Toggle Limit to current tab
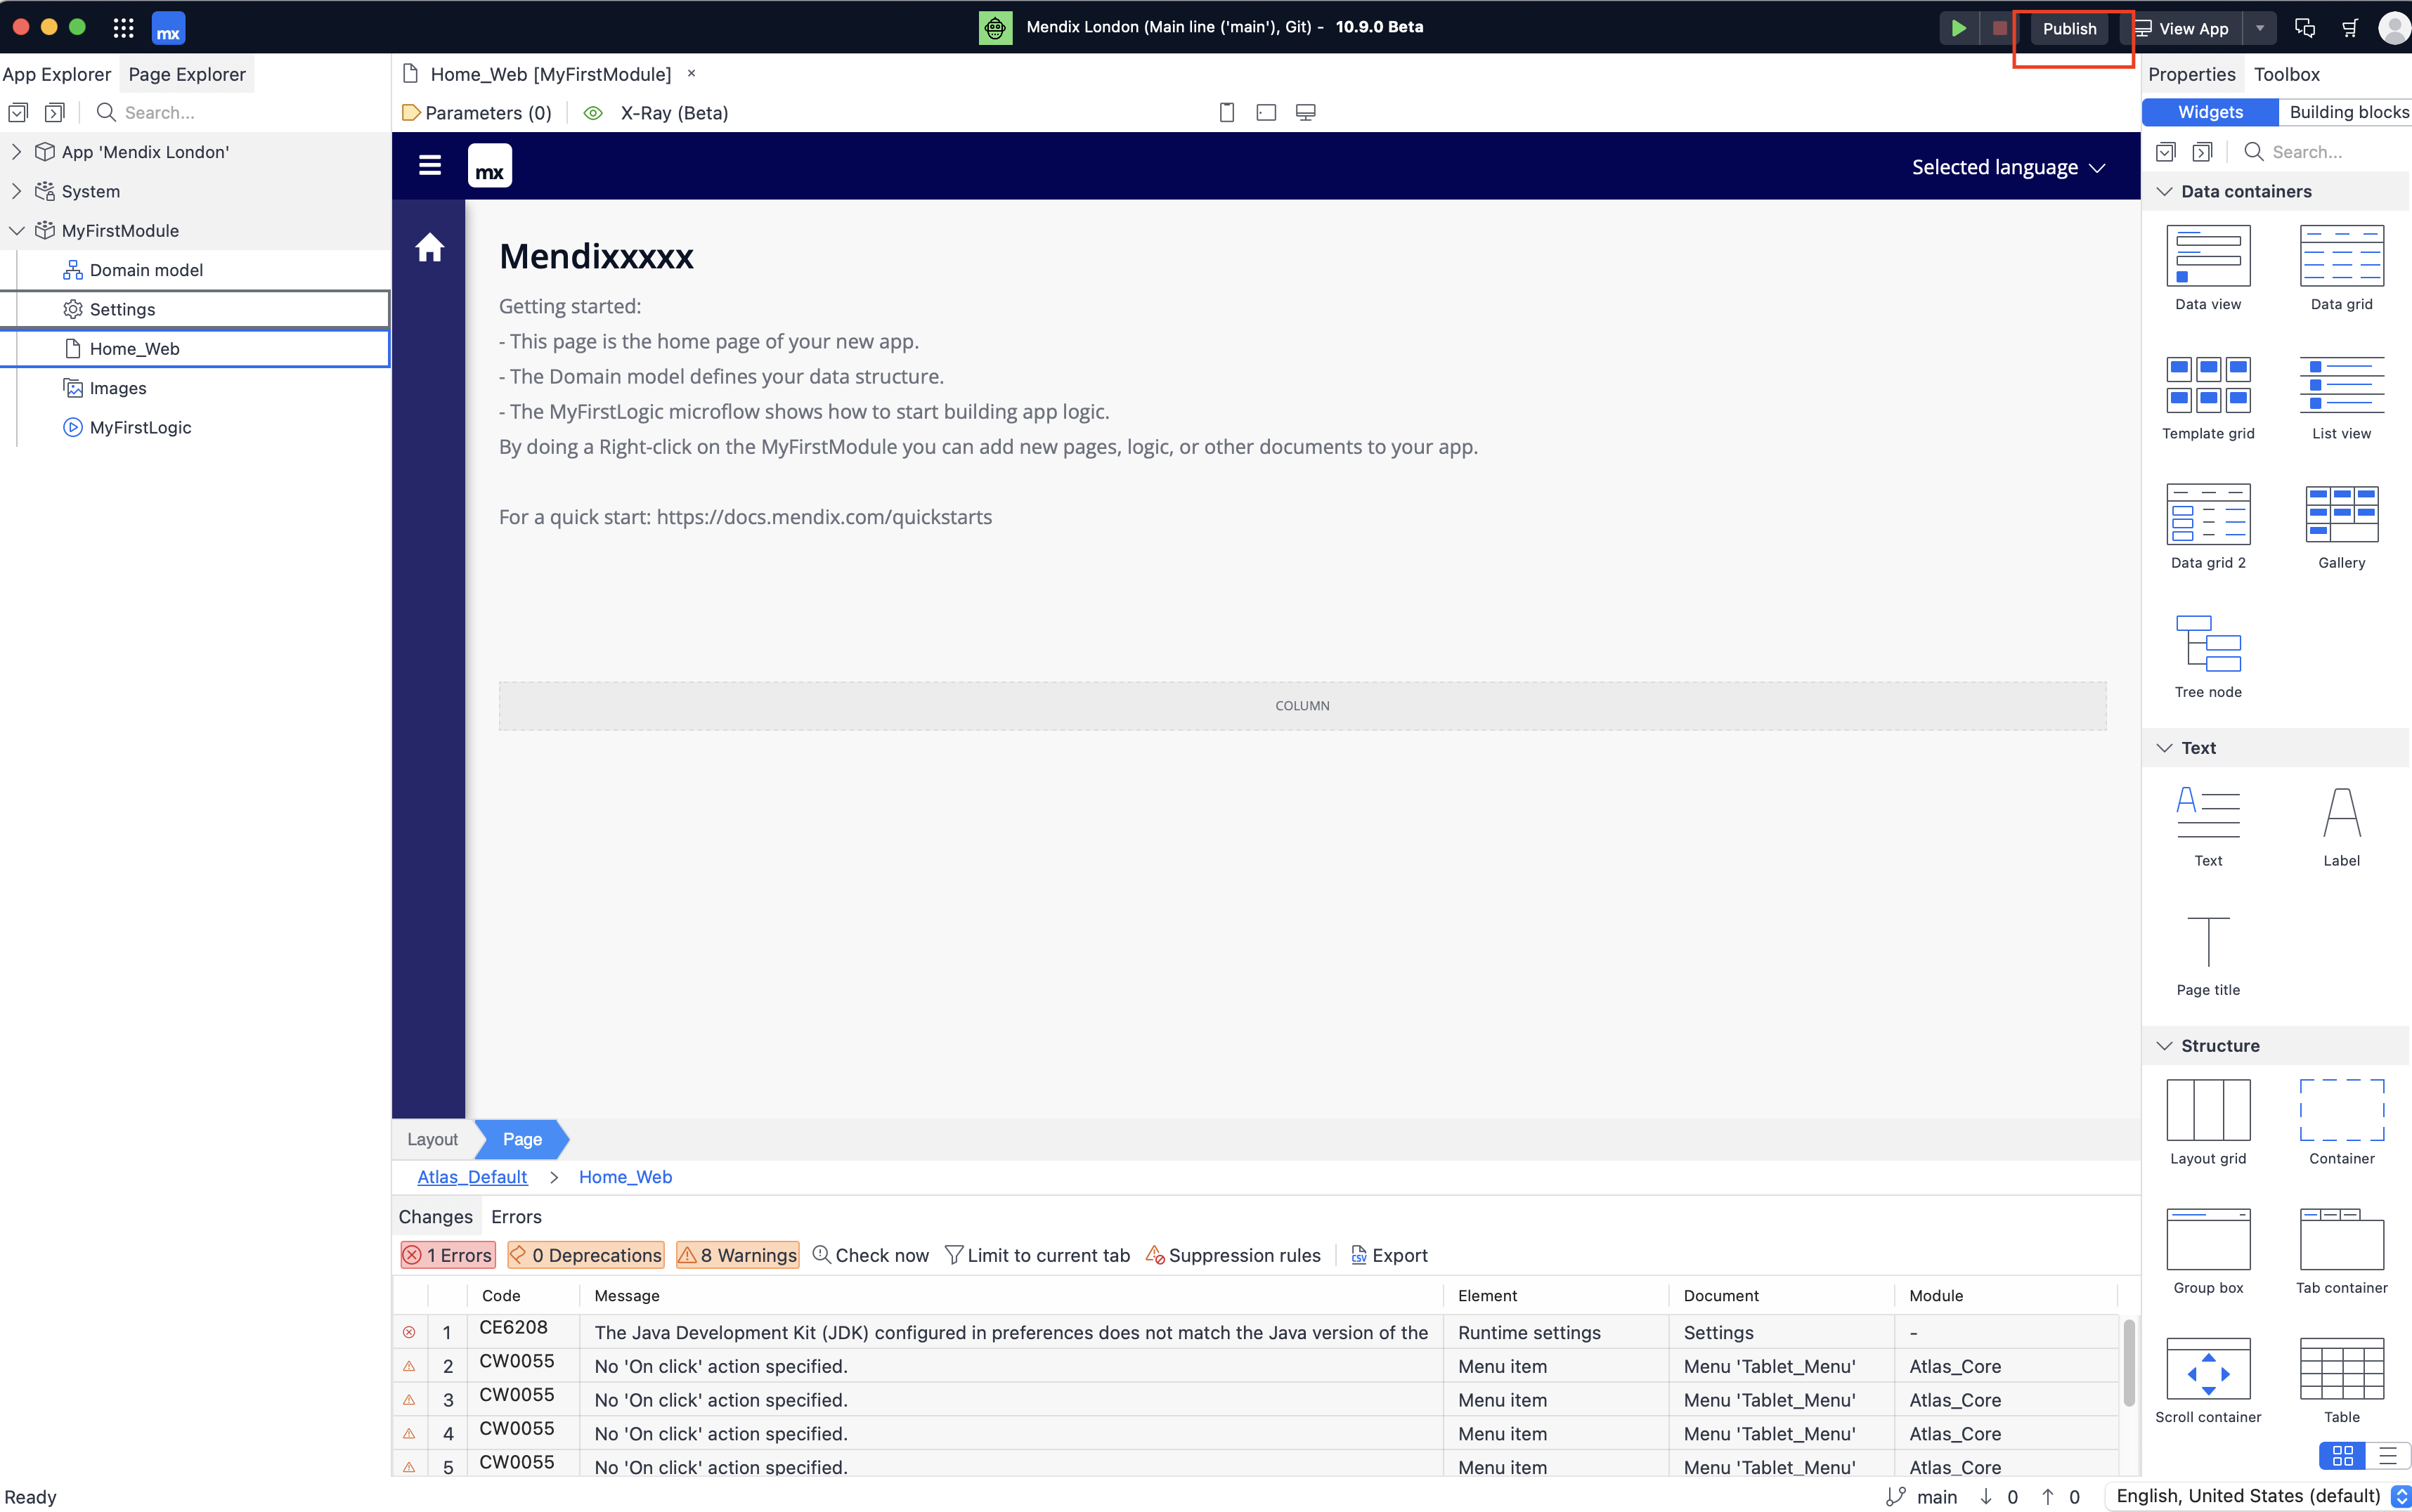Viewport: 2412px width, 1512px height. coord(1037,1255)
